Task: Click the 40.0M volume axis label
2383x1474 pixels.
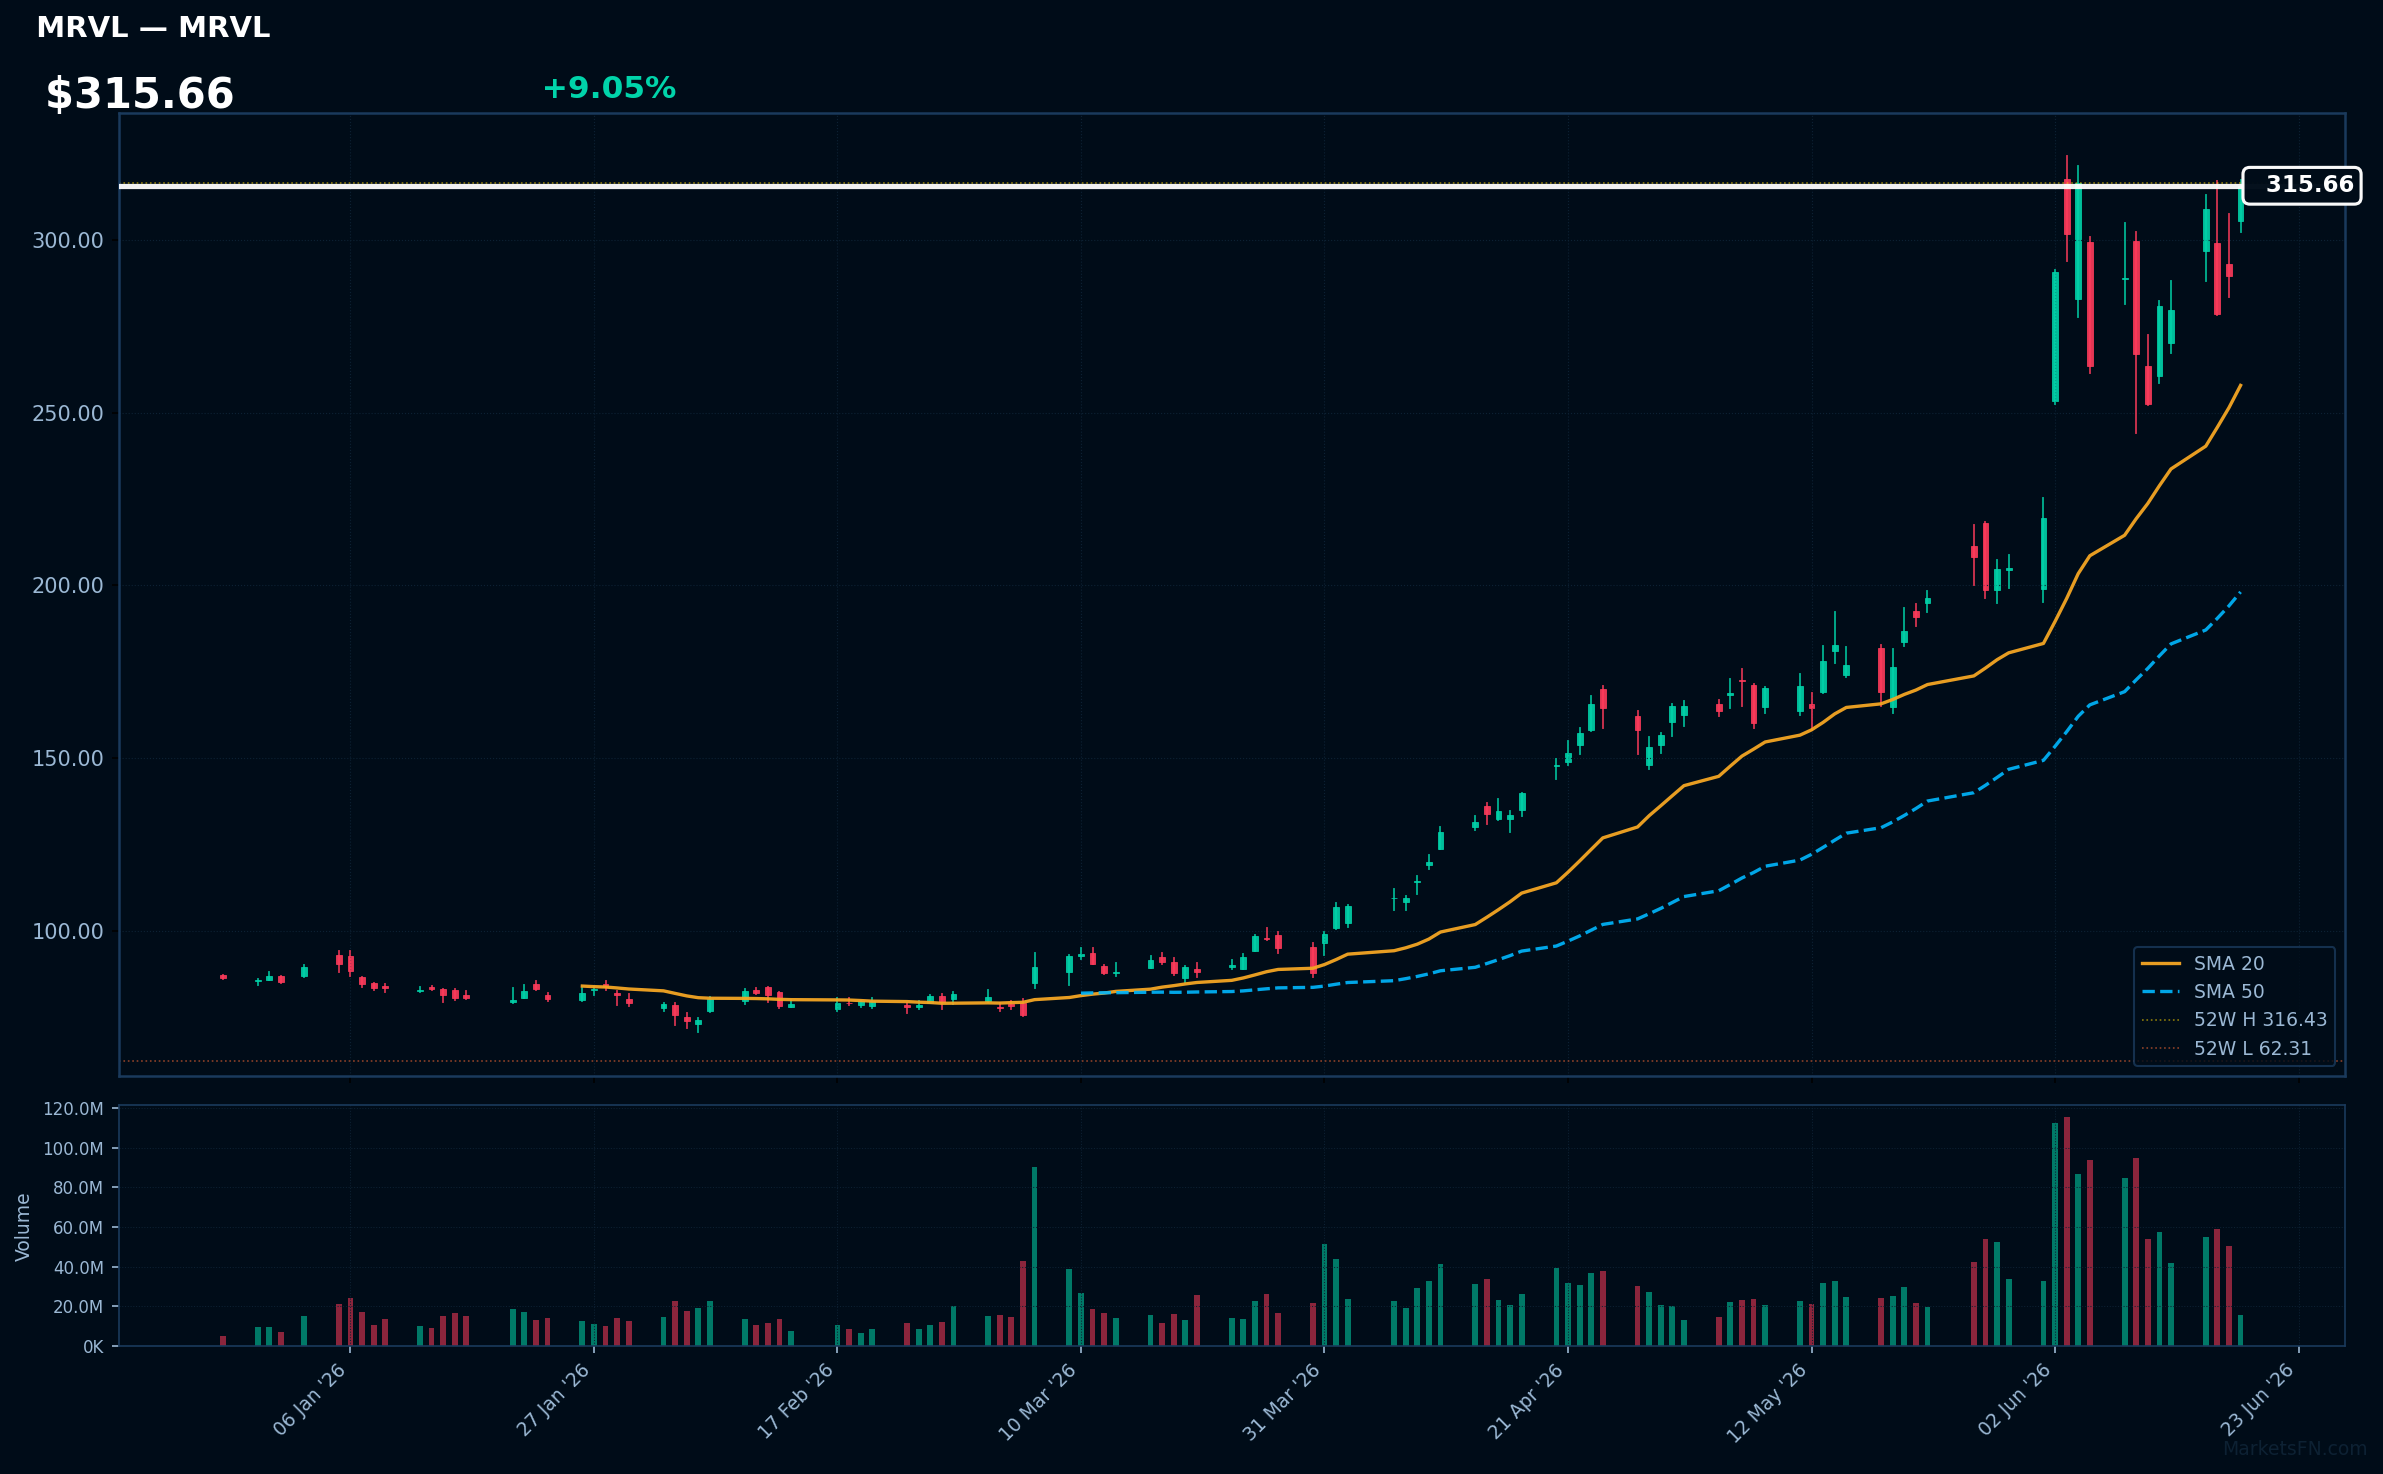Action: pyautogui.click(x=78, y=1268)
